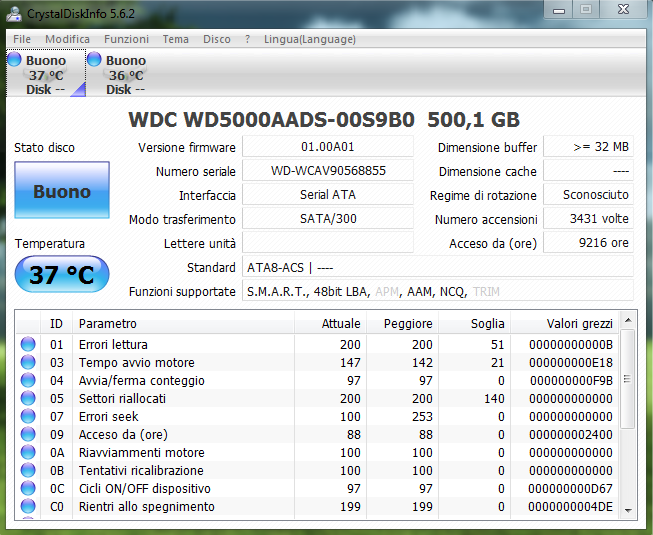Click raw value 000000000E18
Image resolution: width=653 pixels, height=535 pixels.
tap(571, 363)
